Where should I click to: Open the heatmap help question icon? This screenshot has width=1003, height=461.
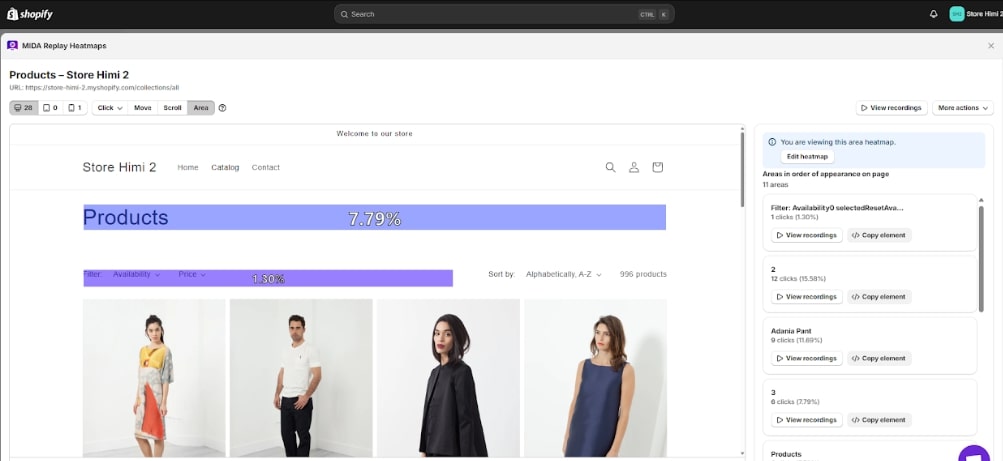point(223,108)
